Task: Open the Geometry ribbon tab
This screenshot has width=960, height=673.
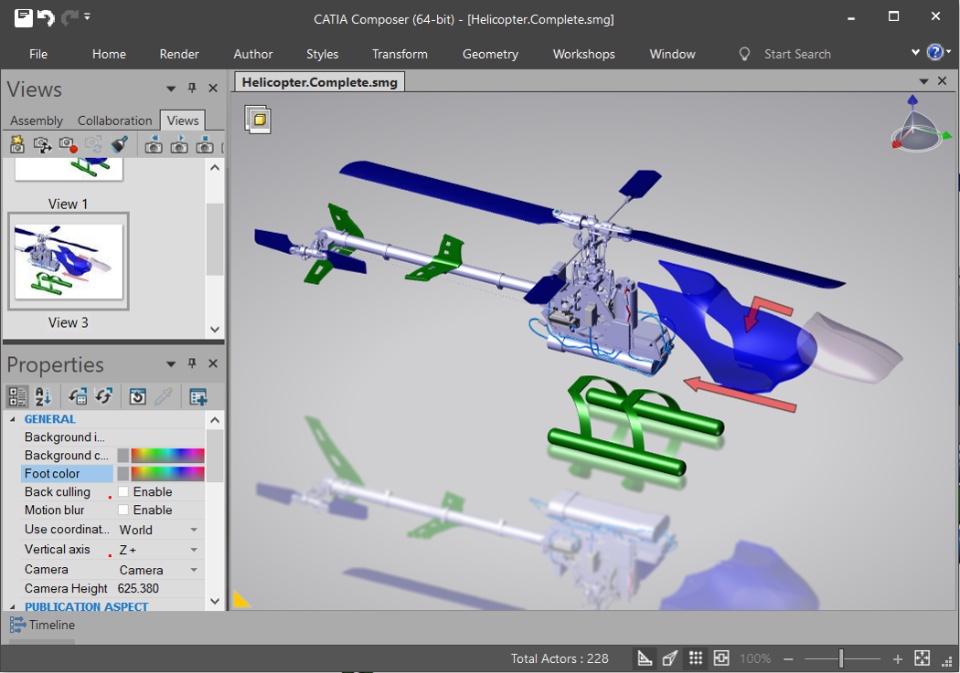Action: 490,54
